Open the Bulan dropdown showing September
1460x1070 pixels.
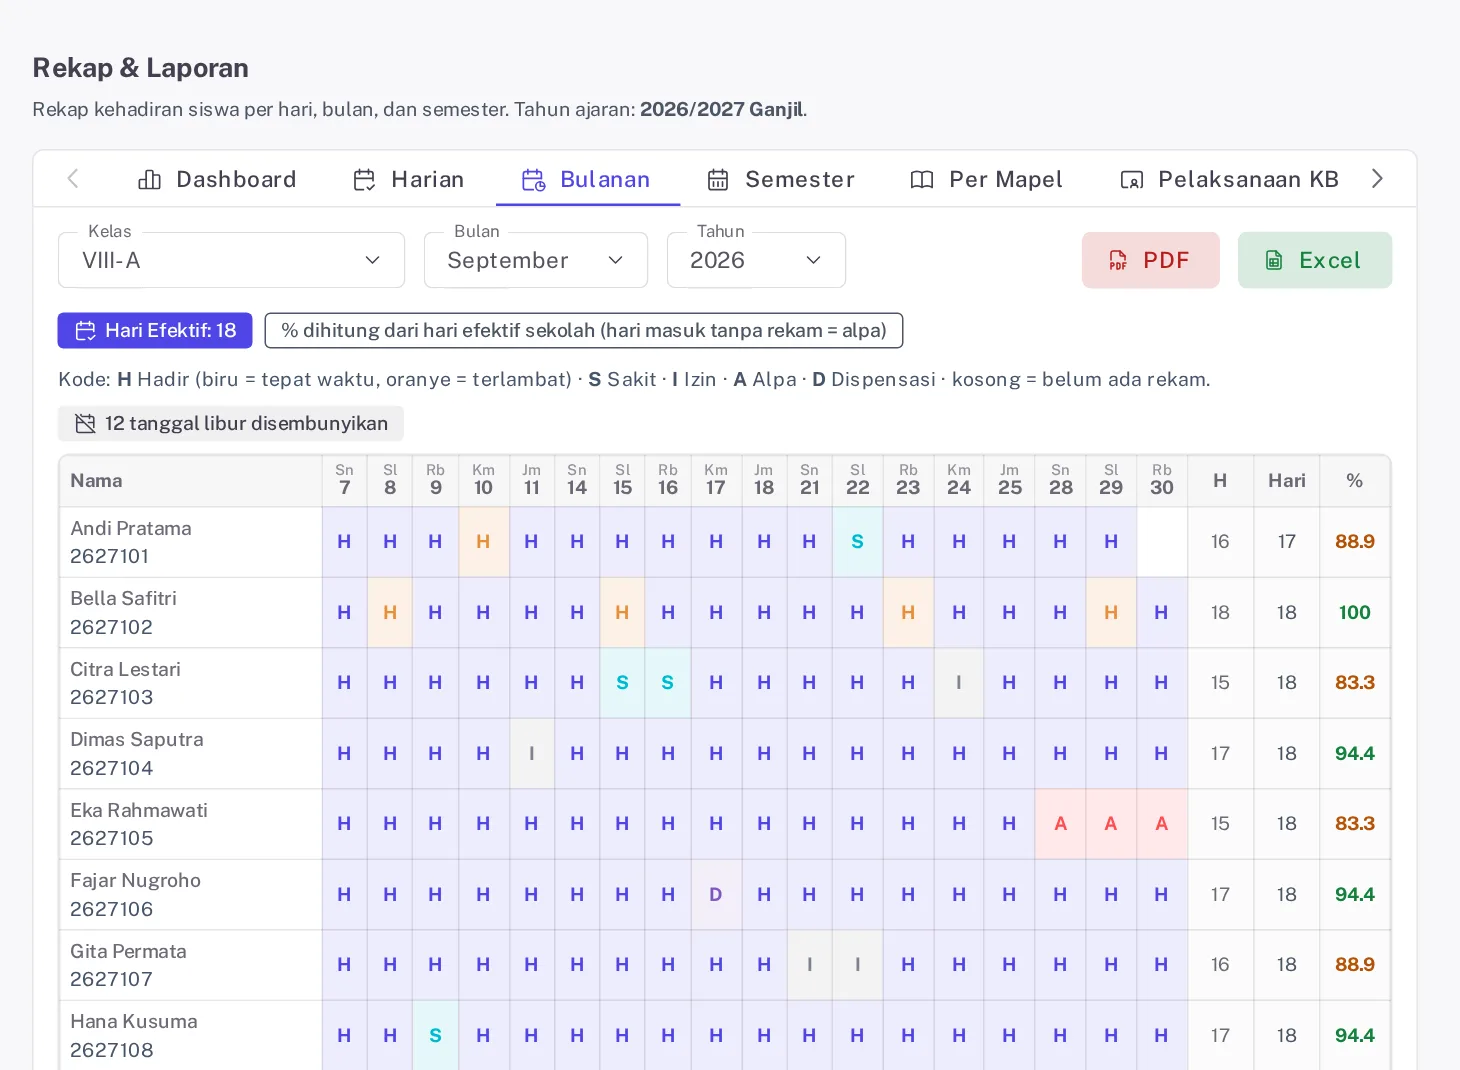[536, 260]
